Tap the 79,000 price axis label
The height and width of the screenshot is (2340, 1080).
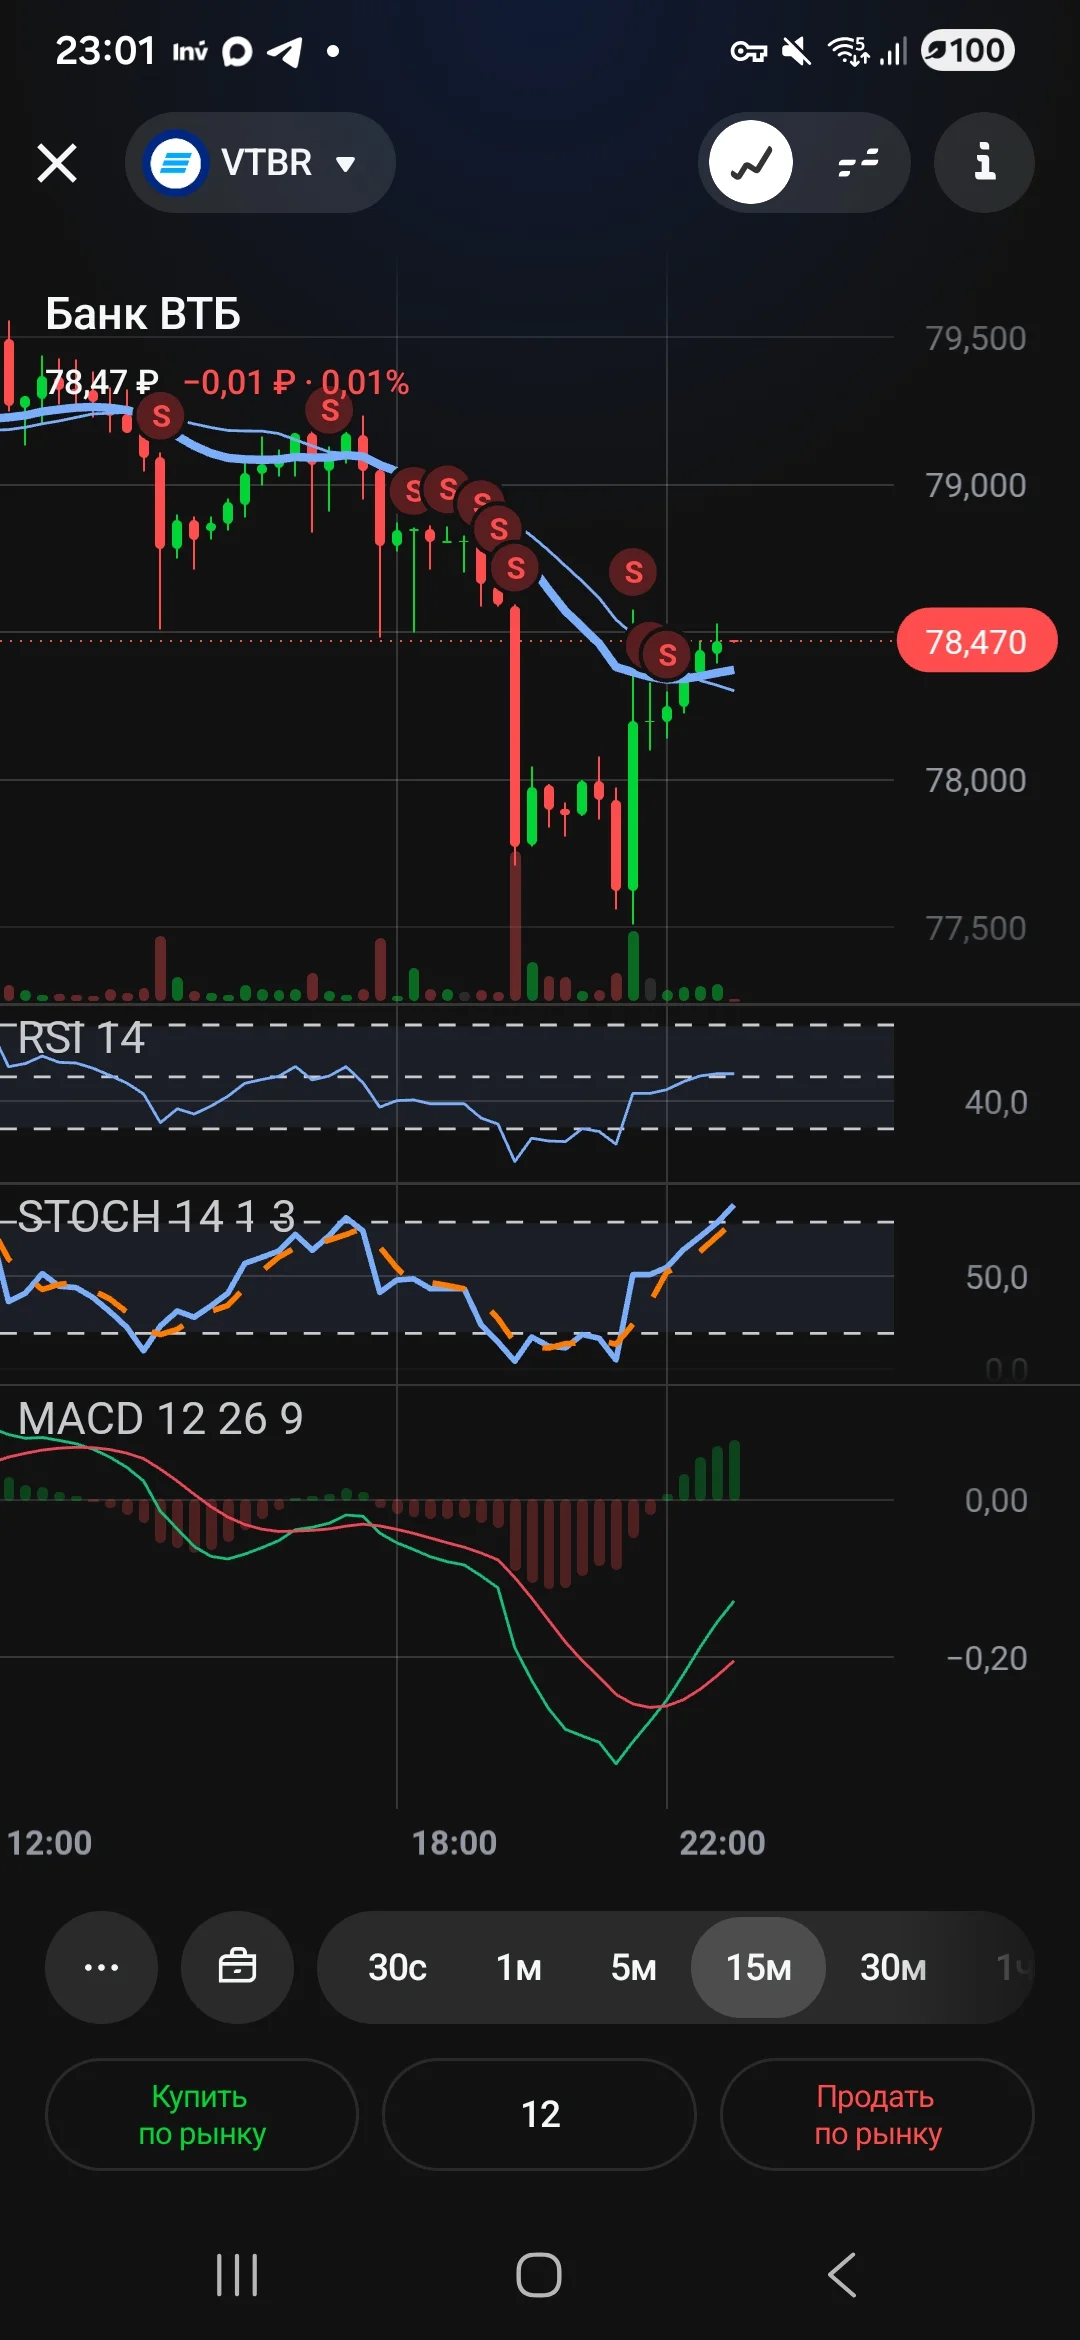(x=975, y=485)
